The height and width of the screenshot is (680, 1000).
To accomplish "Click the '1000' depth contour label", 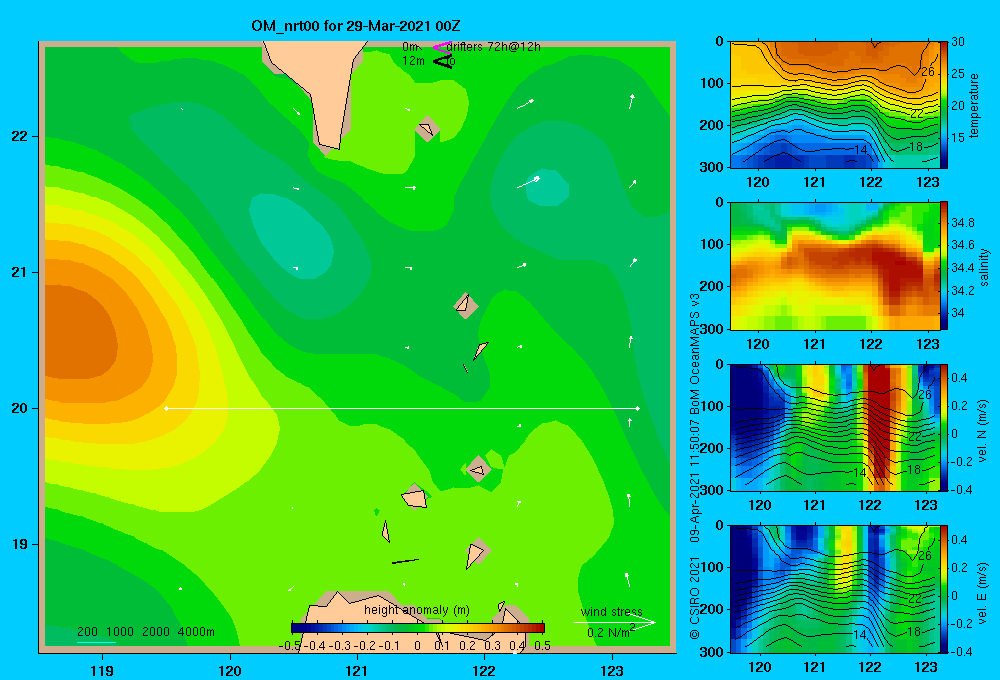I will (120, 632).
